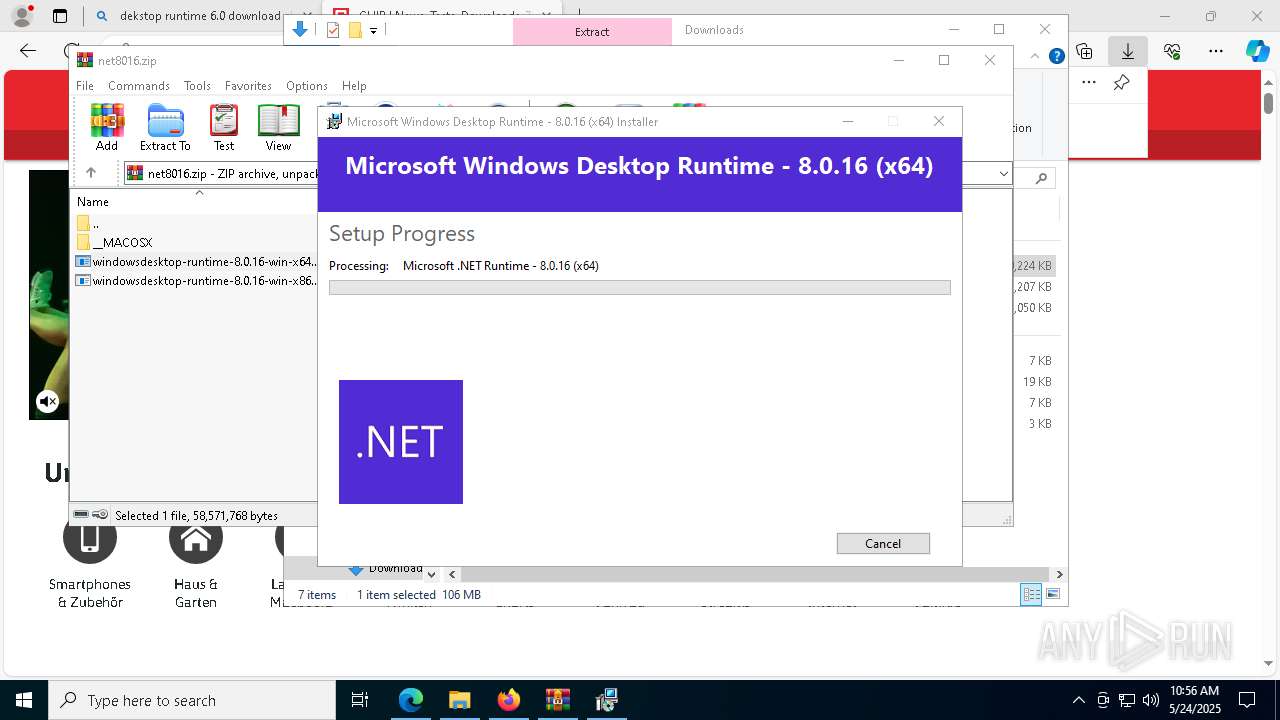This screenshot has width=1280, height=720.
Task: Unmute the video on the webpage
Action: point(47,402)
